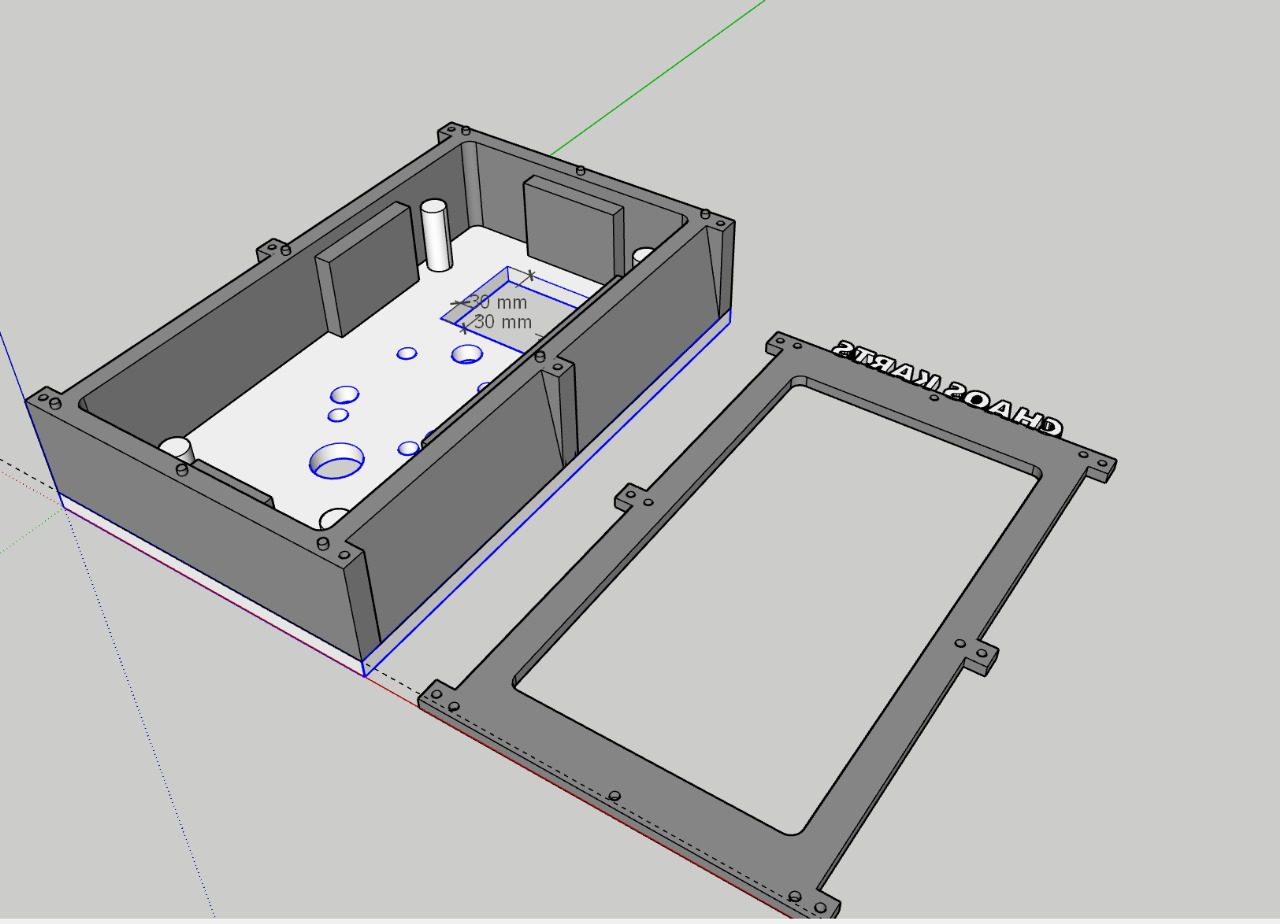Click the box's leftmost top corner with screw holes
This screenshot has height=924, width=1280.
pos(45,402)
